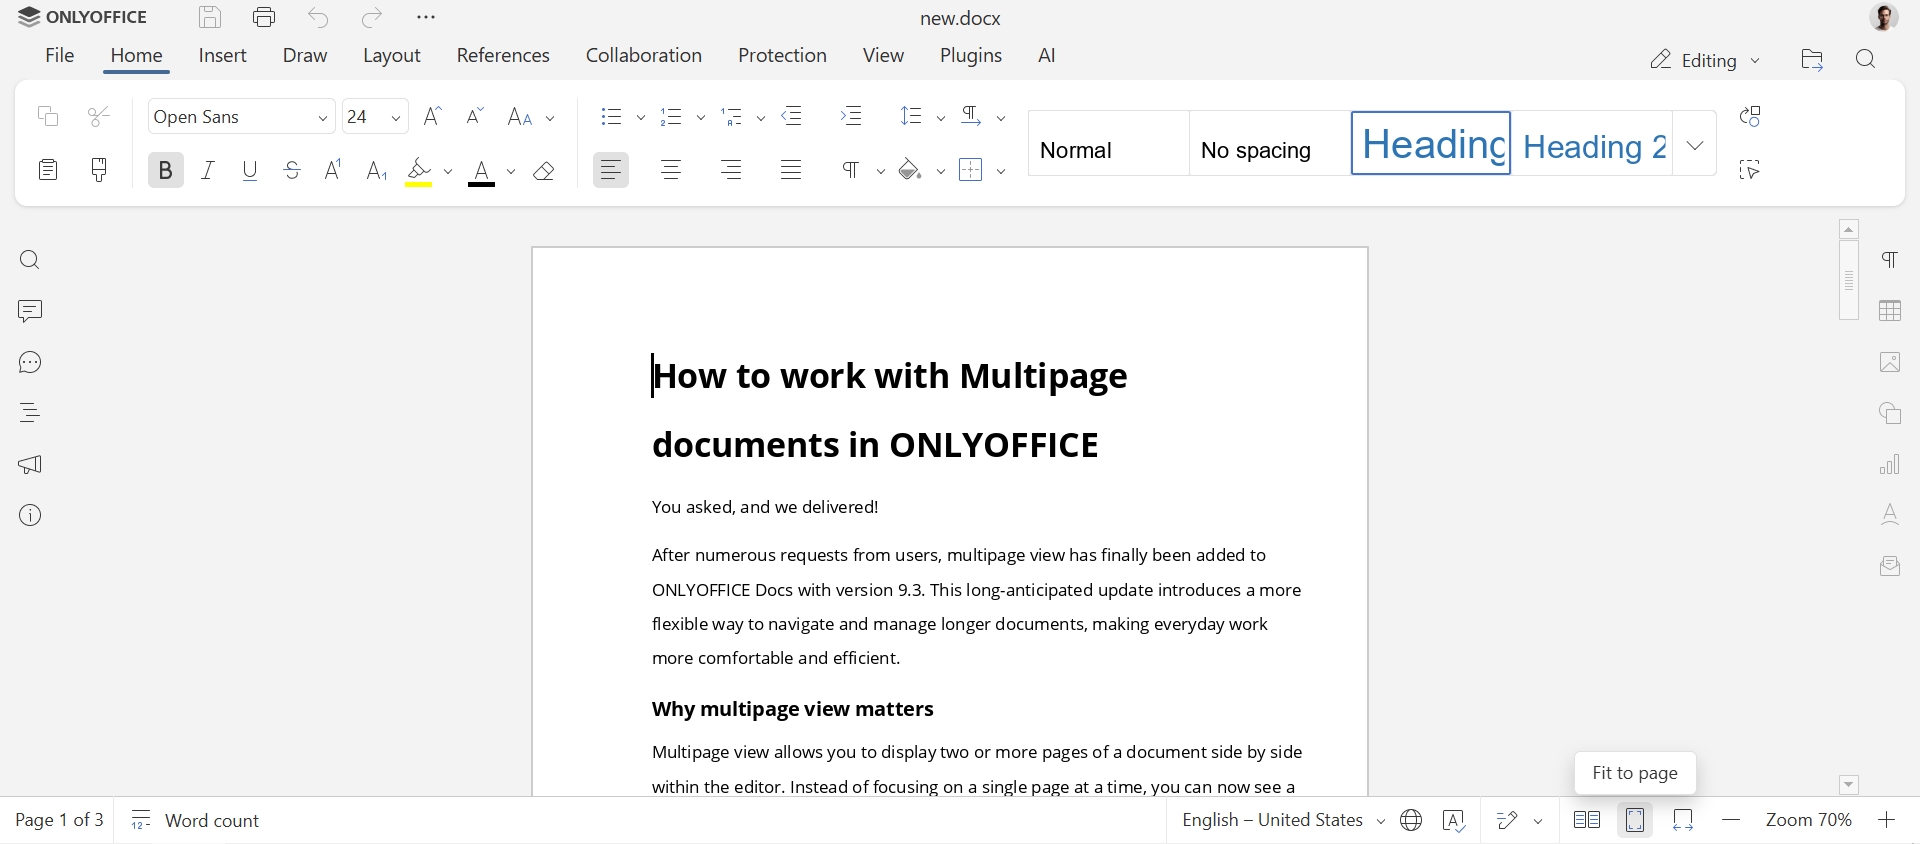Apply the No spacing style
Screen dimensions: 1920x844
pos(1270,144)
